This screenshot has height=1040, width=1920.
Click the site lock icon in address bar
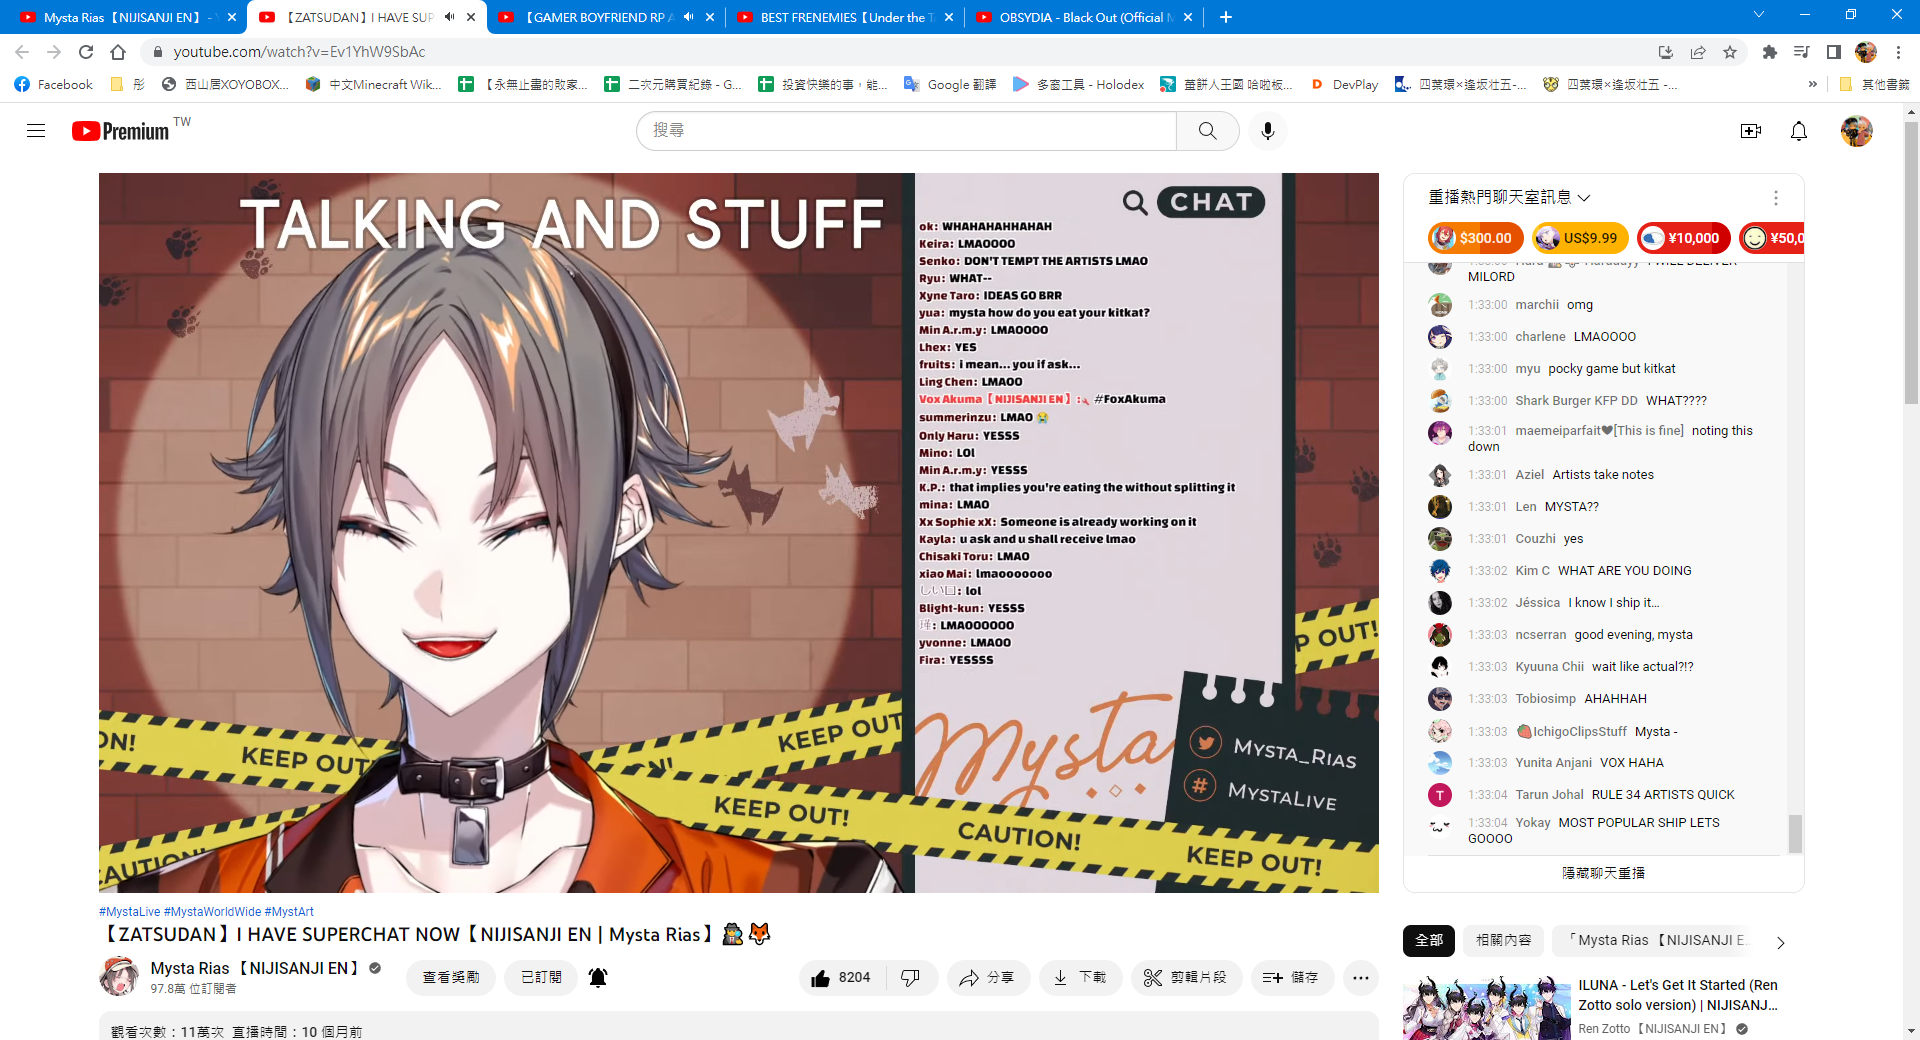(x=157, y=52)
